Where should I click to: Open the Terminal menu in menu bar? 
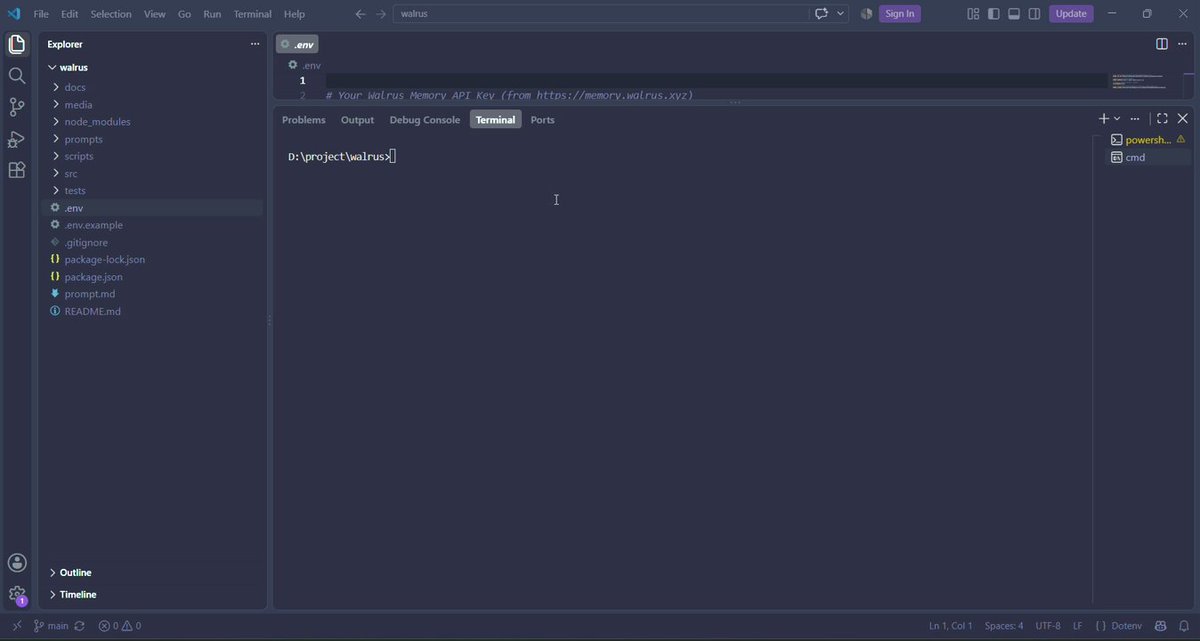(252, 14)
